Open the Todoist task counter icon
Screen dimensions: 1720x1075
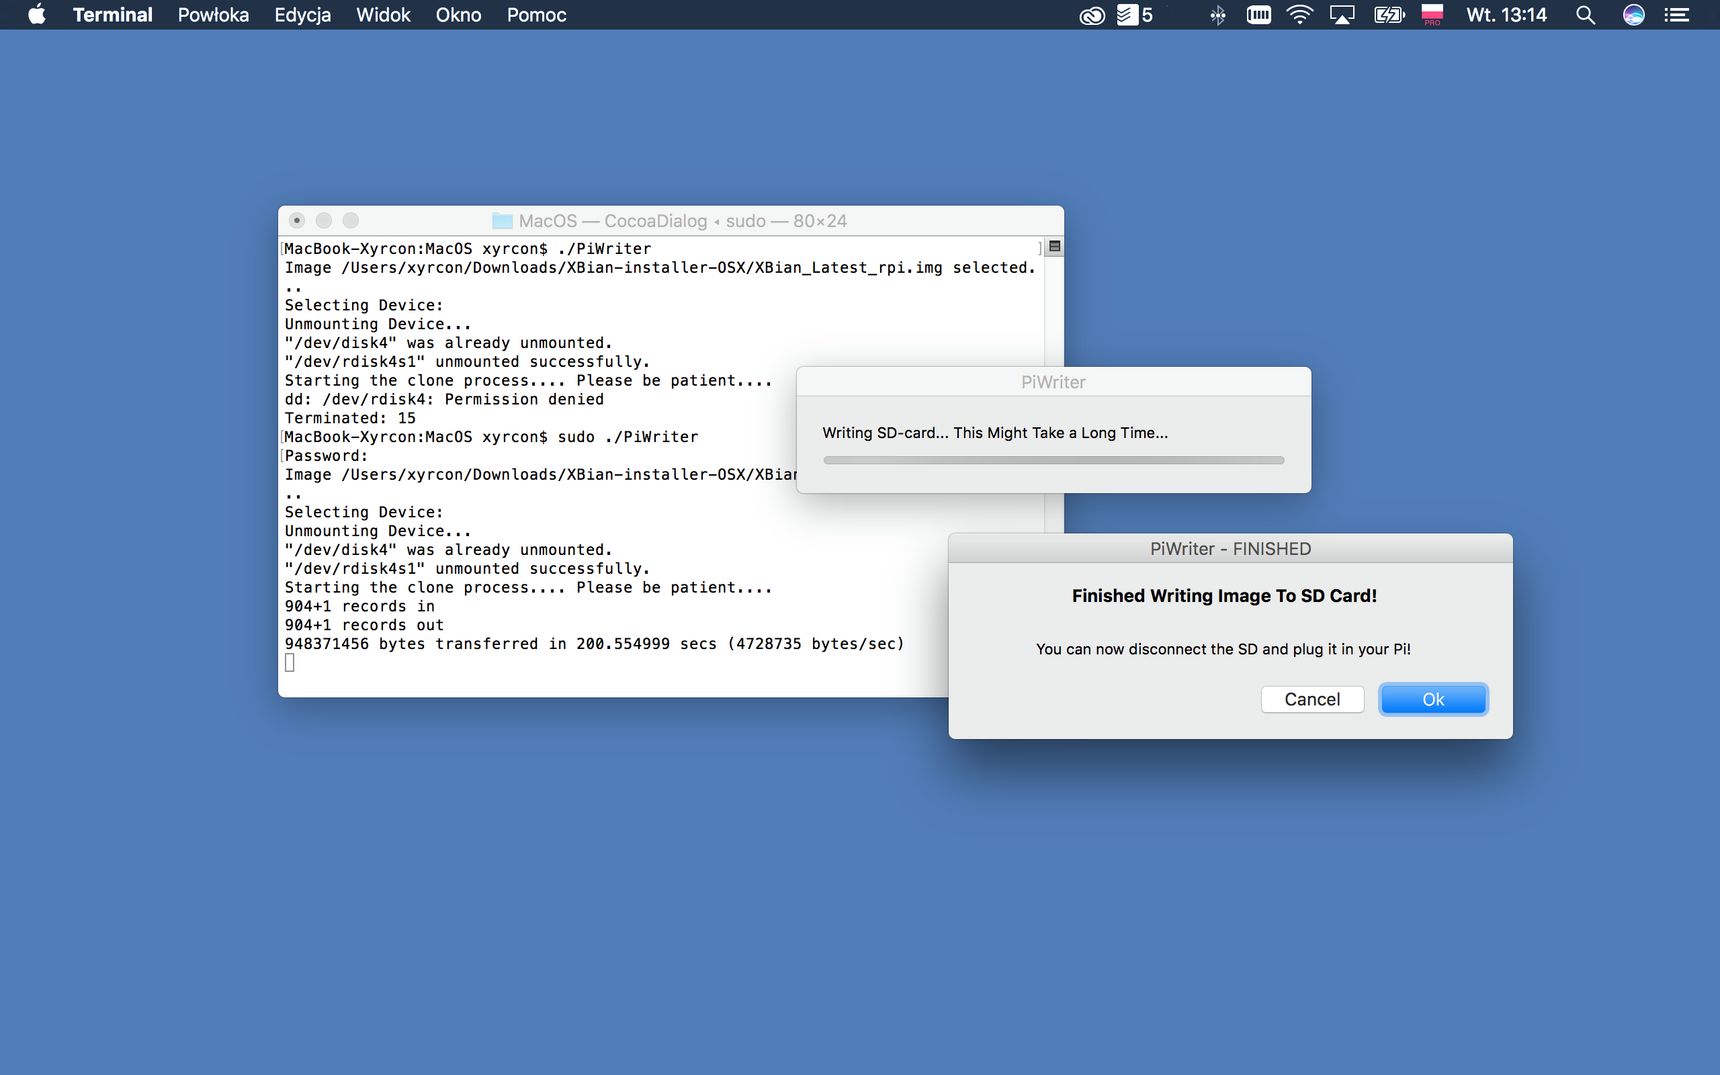click(x=1135, y=15)
